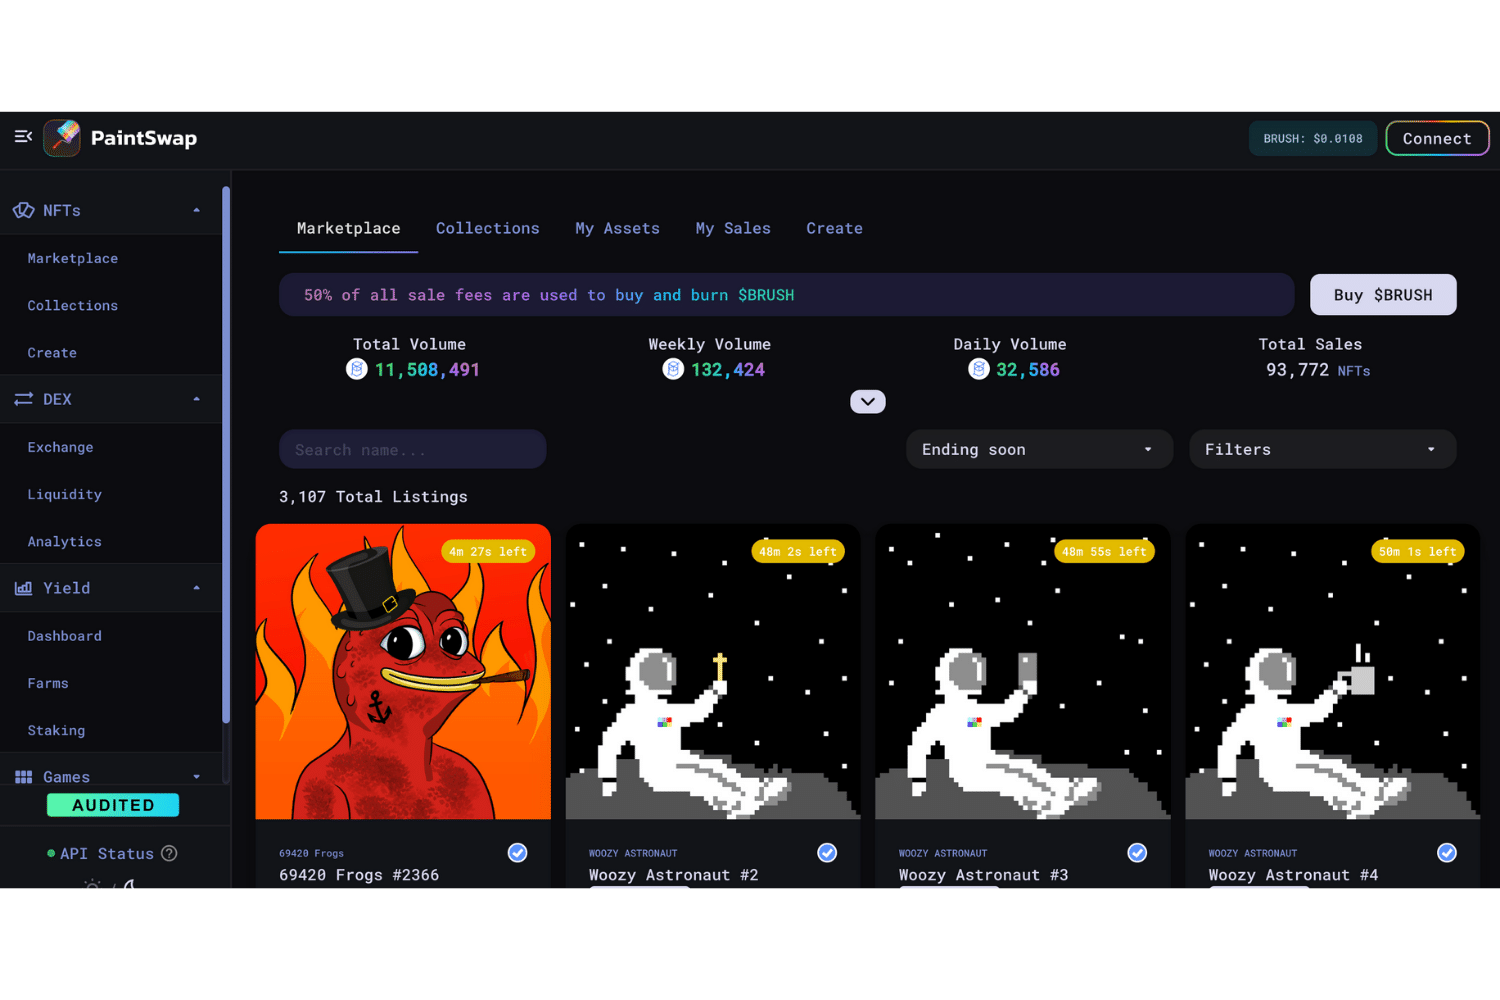Open the API Status link
The width and height of the screenshot is (1500, 1000).
(107, 853)
